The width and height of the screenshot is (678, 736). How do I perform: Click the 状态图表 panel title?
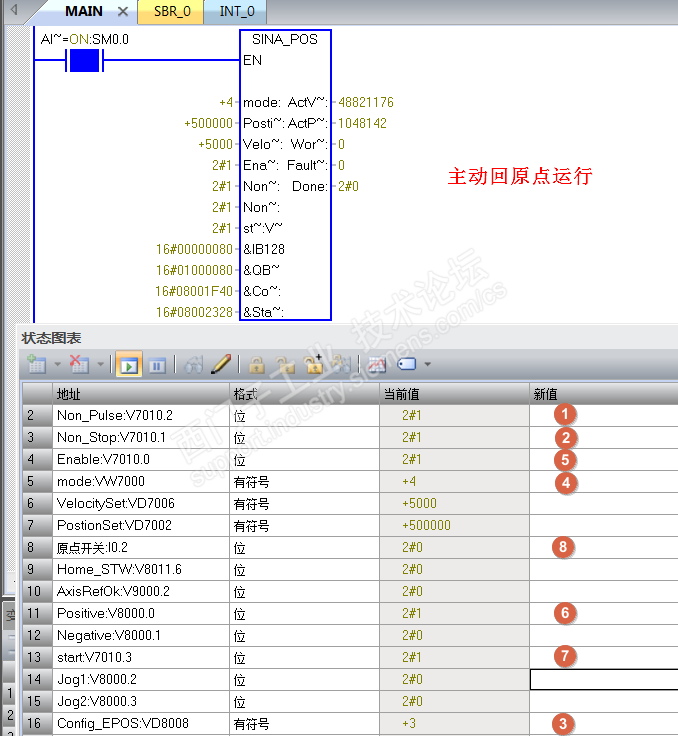click(x=51, y=338)
